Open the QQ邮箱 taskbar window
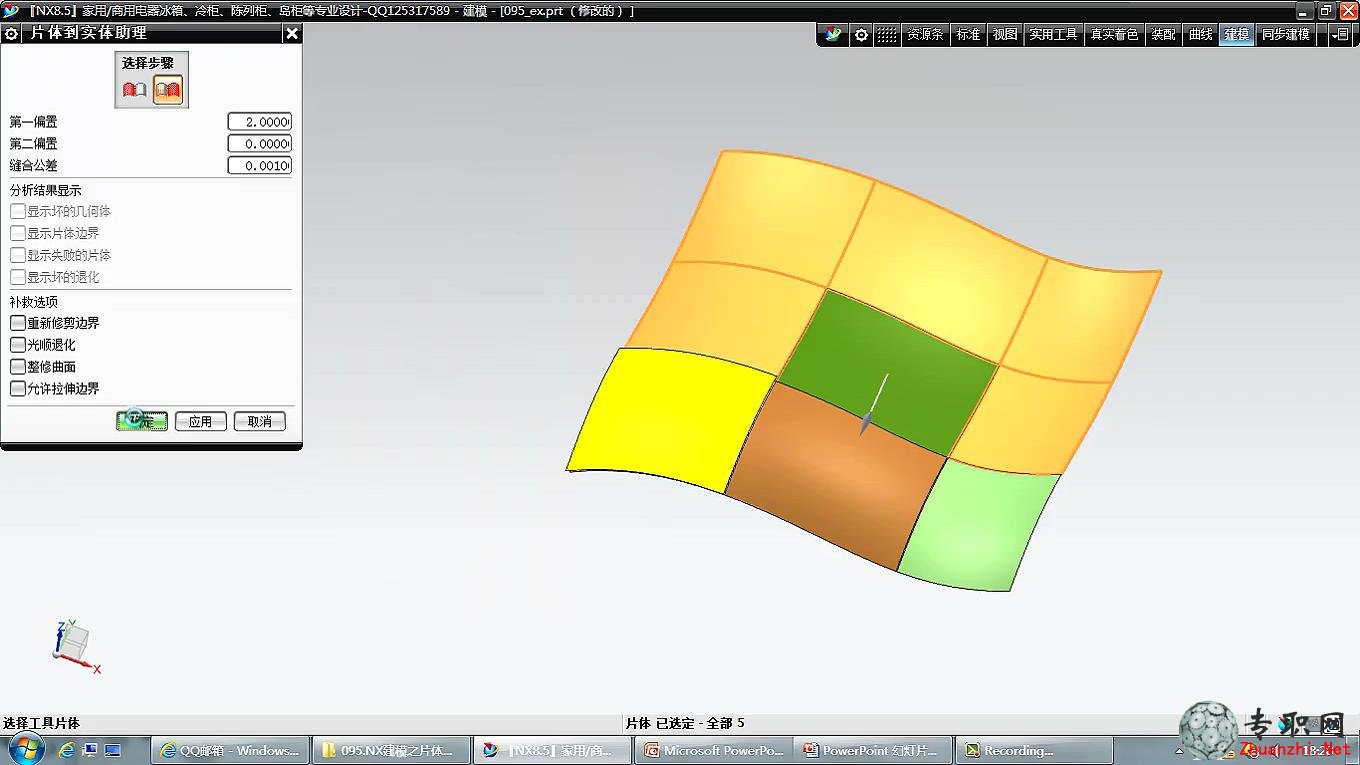 (231, 750)
